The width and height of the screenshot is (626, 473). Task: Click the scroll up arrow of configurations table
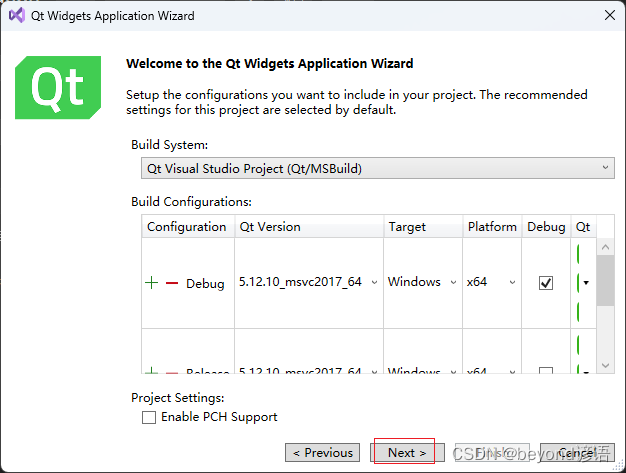pyautogui.click(x=605, y=247)
